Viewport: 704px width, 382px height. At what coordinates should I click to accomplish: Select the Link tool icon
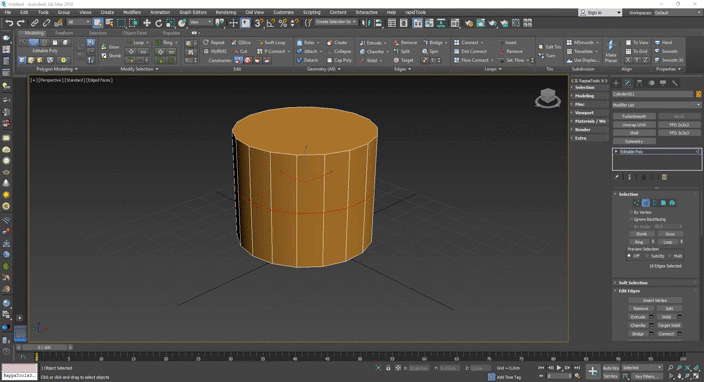coord(35,23)
